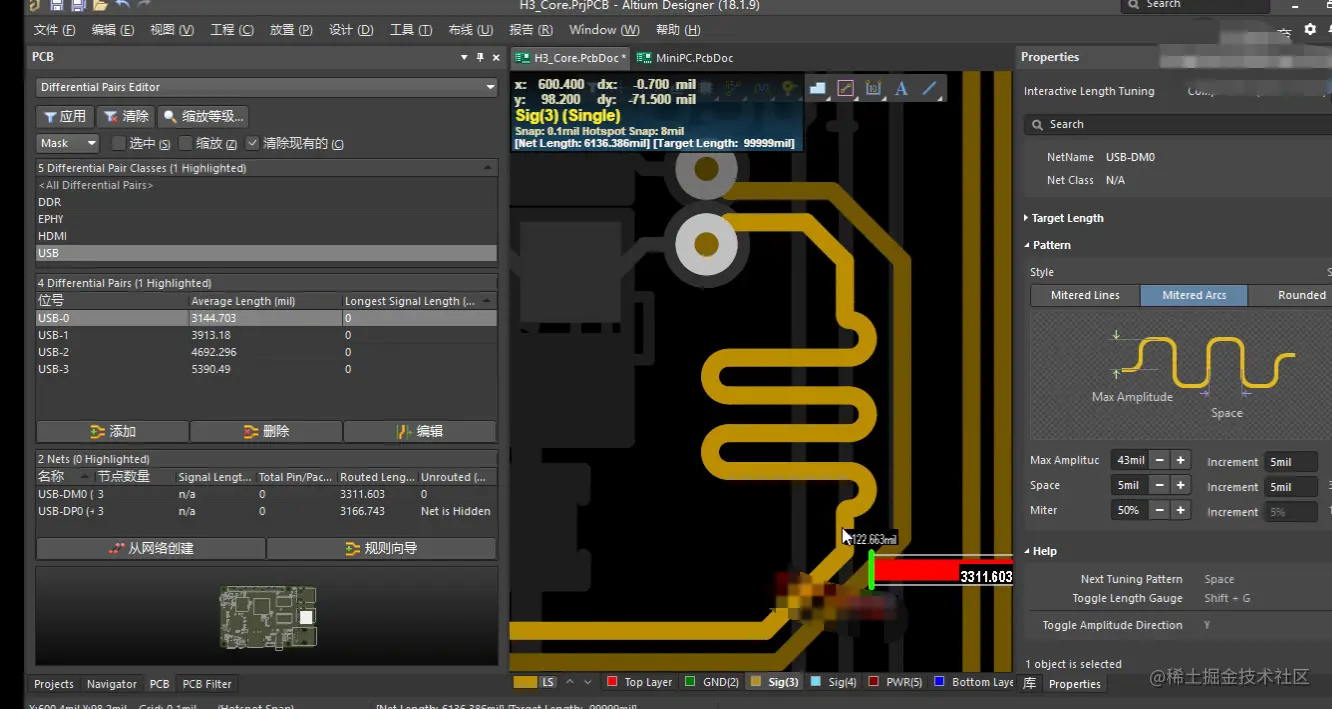The image size is (1332, 709).
Task: Click the 清除 (Clear) button
Action: [126, 117]
